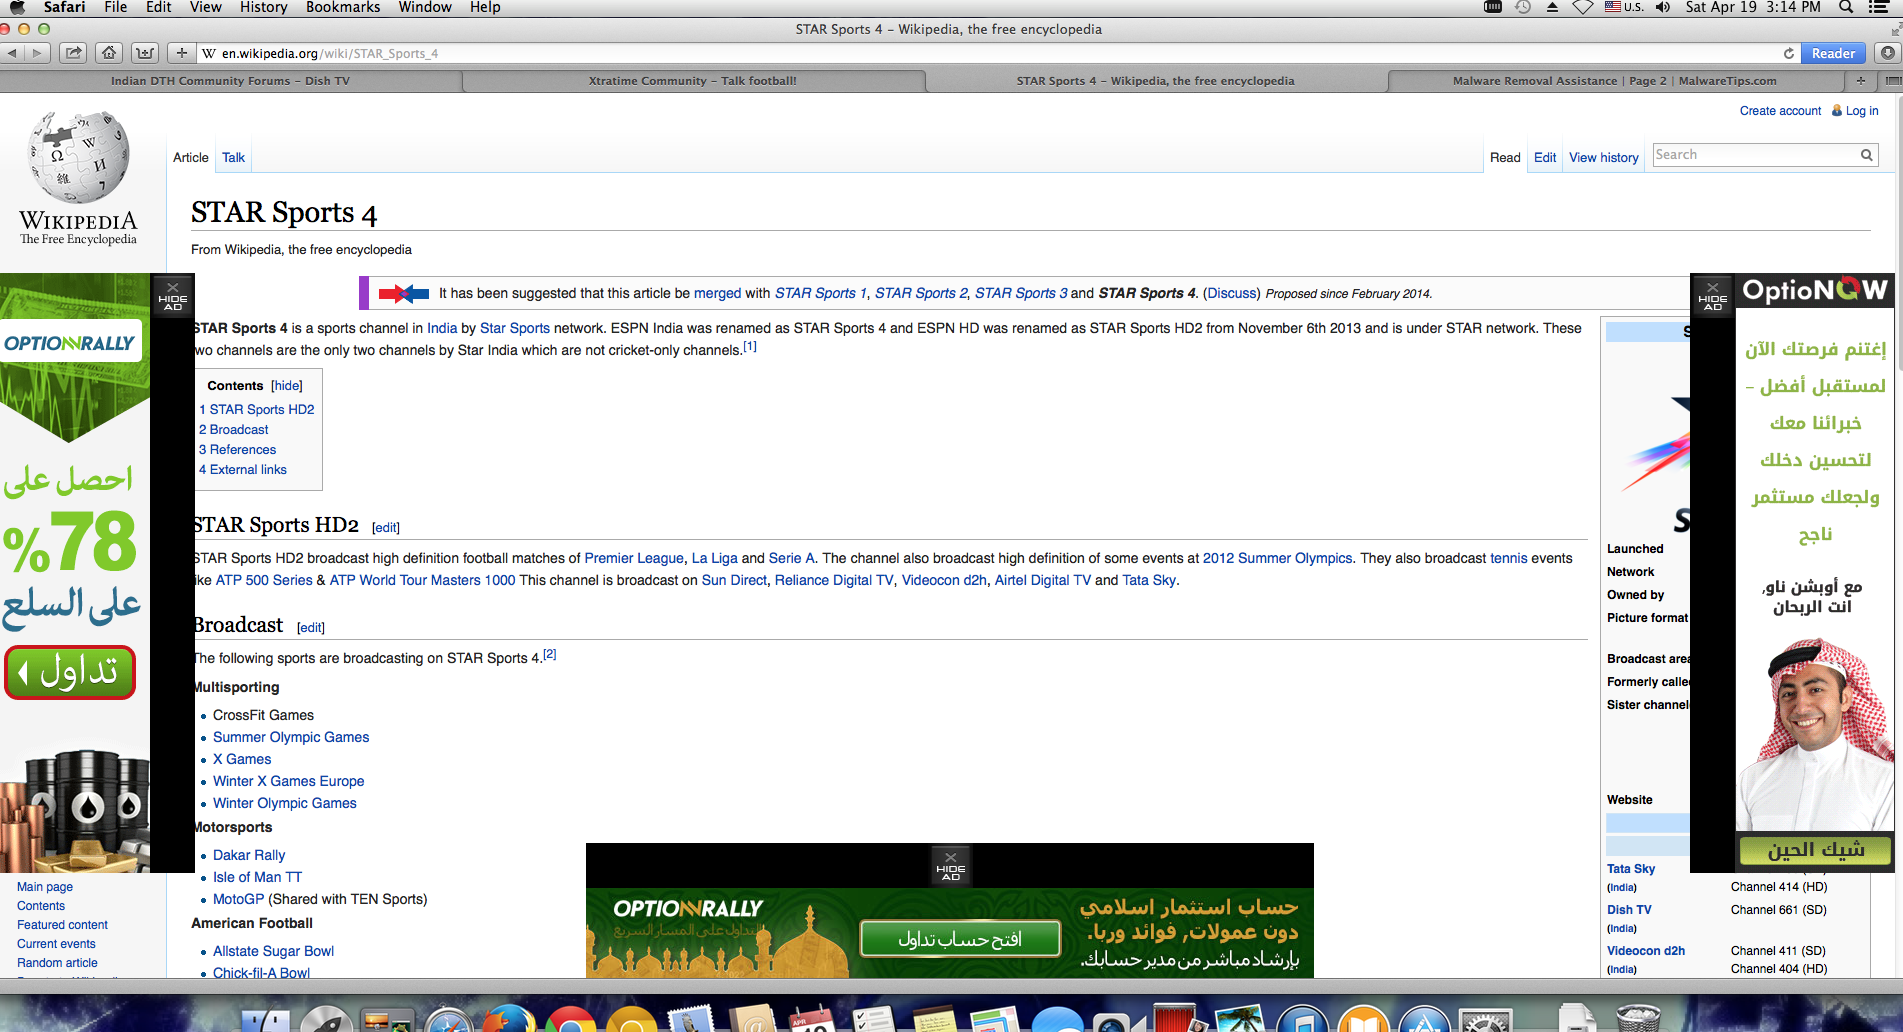Click the Create account link
The image size is (1903, 1032).
[1780, 111]
